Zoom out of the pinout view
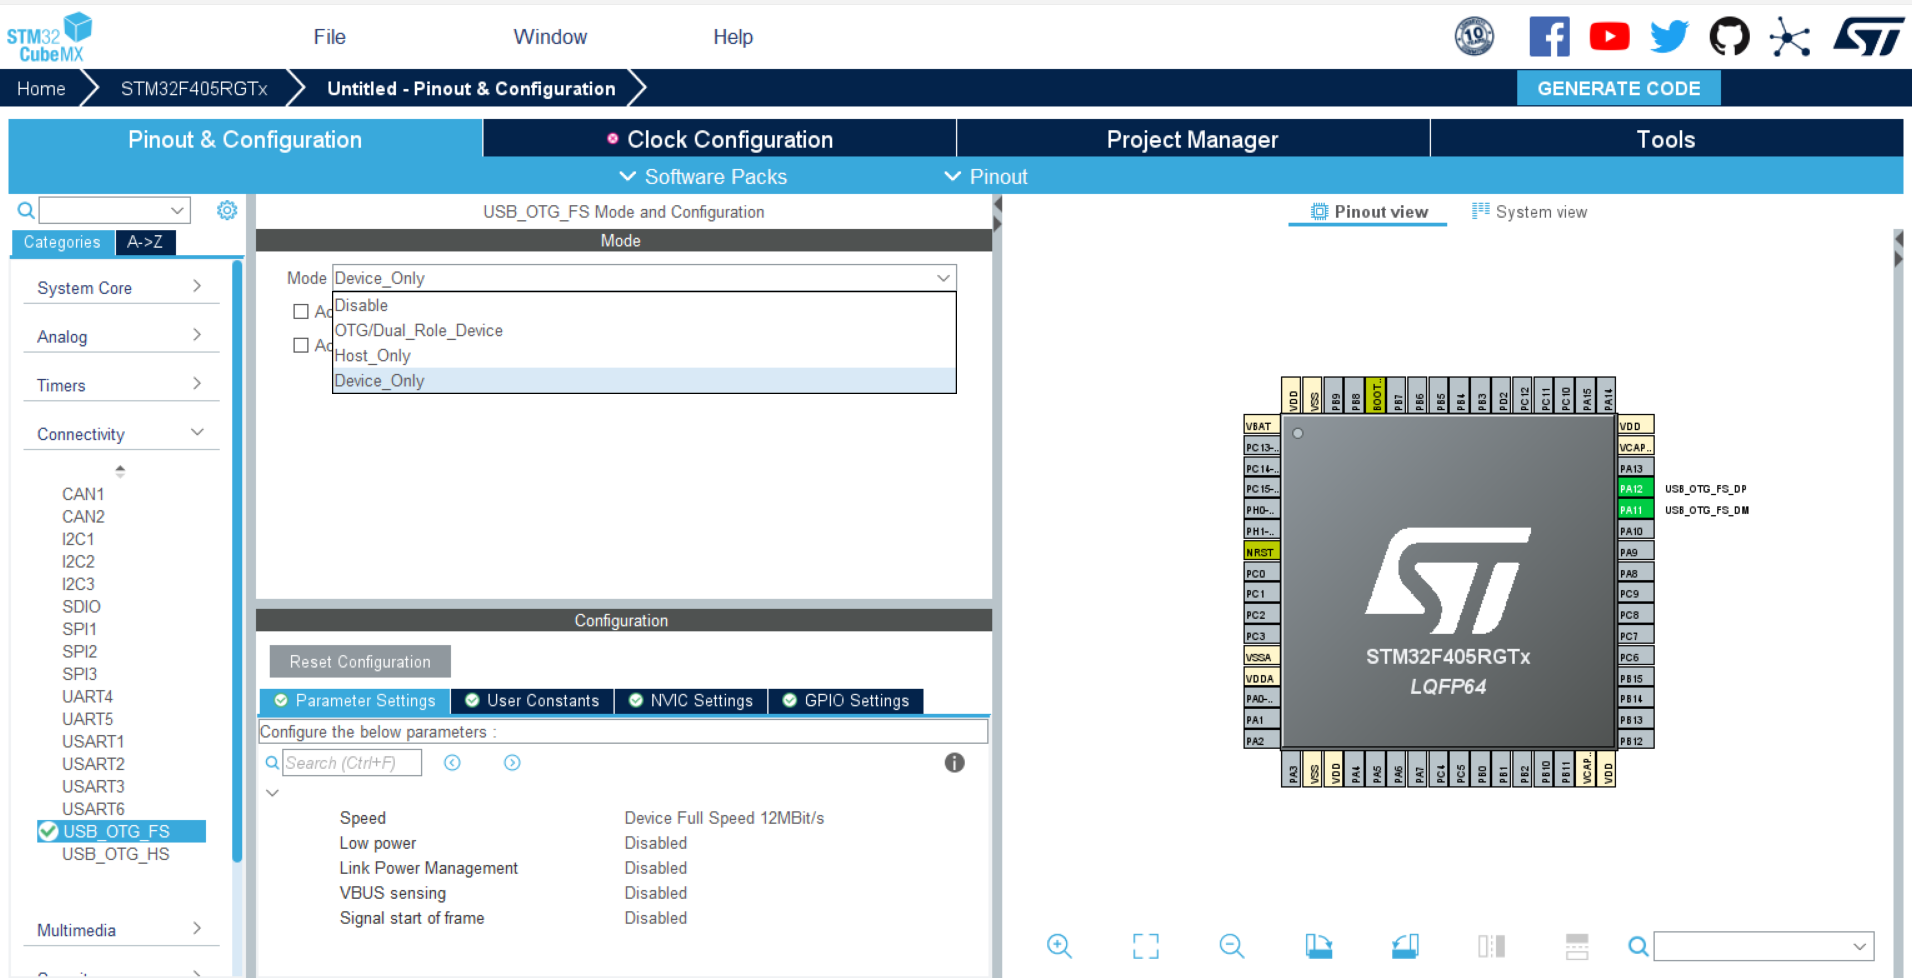The height and width of the screenshot is (978, 1912). (1231, 945)
